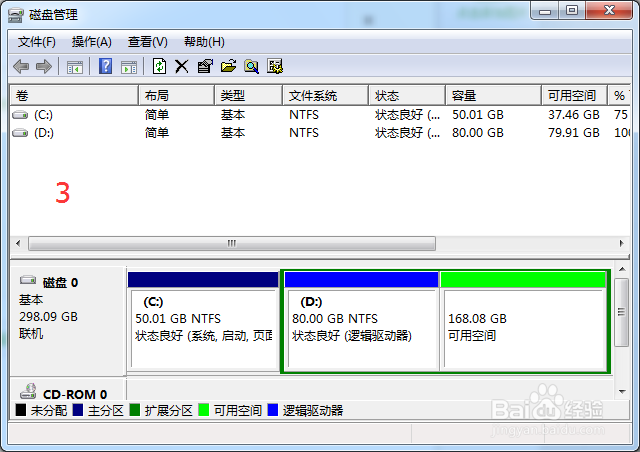Click the disk pane scroll down arrow
The image size is (640, 452).
click(622, 392)
